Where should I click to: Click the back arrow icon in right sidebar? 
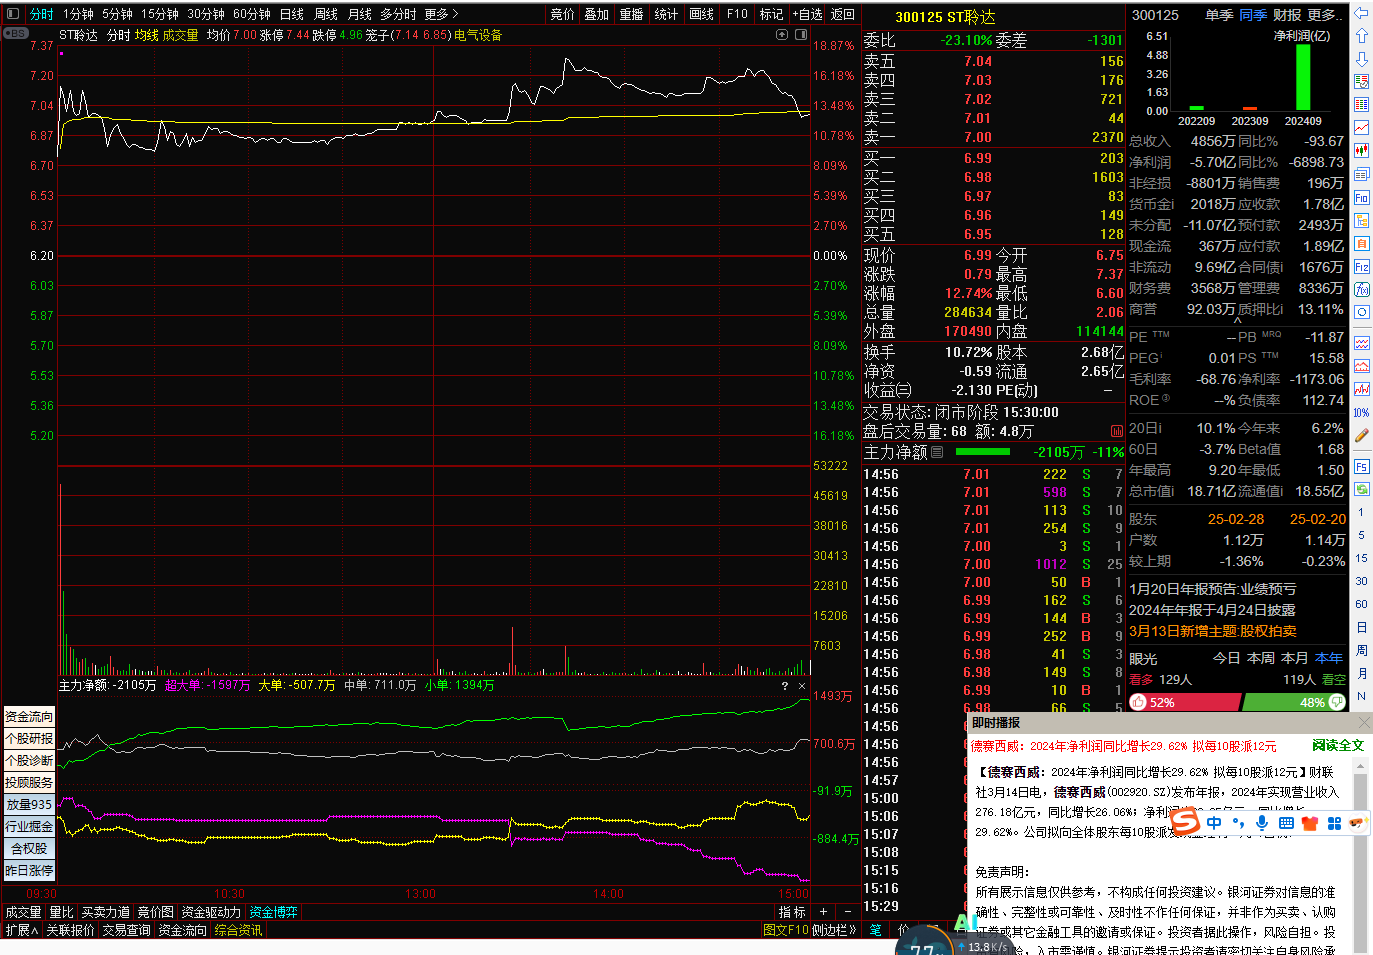coord(1361,13)
